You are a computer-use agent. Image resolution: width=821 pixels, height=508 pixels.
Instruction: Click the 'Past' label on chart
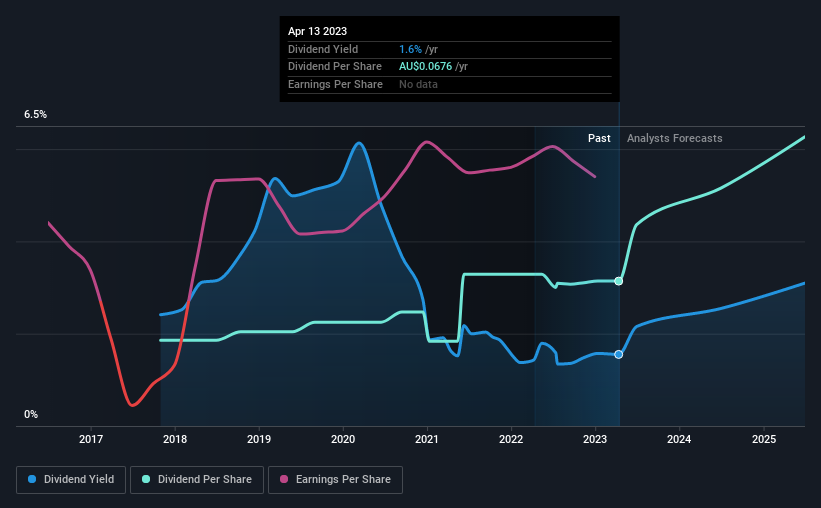[x=599, y=138]
